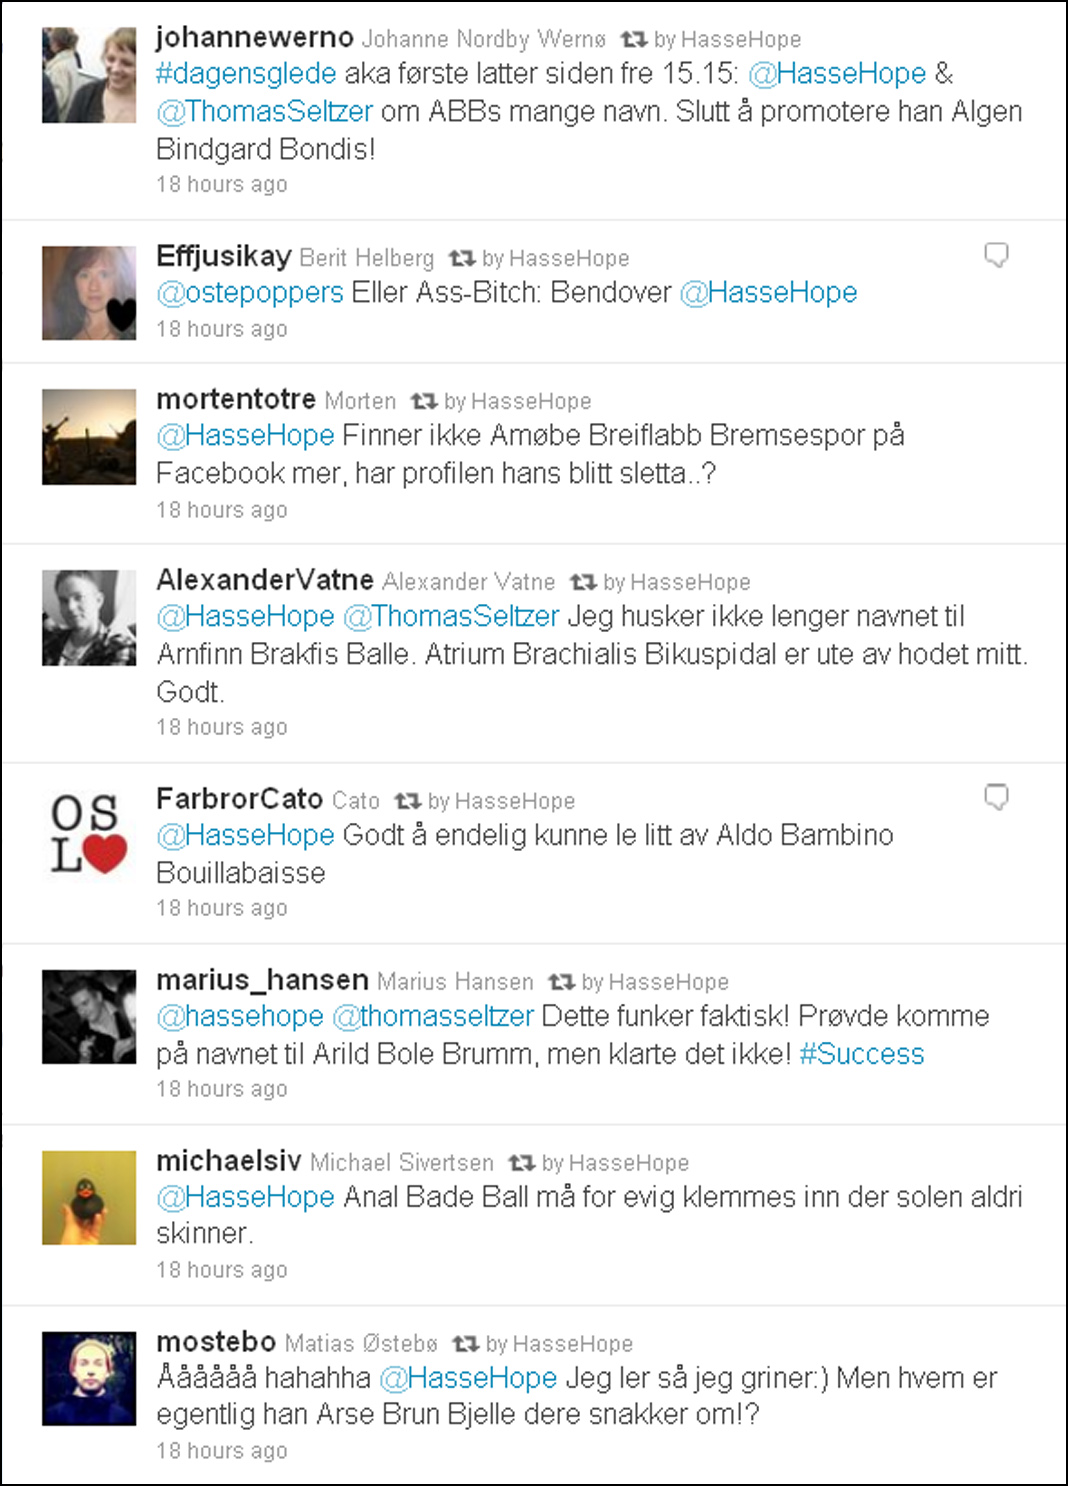Open marius_hansen username link

[x=262, y=980]
